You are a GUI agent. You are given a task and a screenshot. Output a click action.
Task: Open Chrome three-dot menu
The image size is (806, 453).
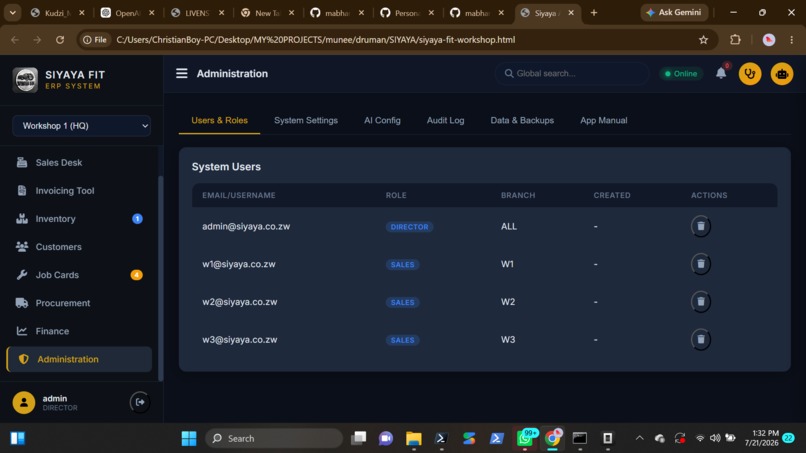(792, 40)
